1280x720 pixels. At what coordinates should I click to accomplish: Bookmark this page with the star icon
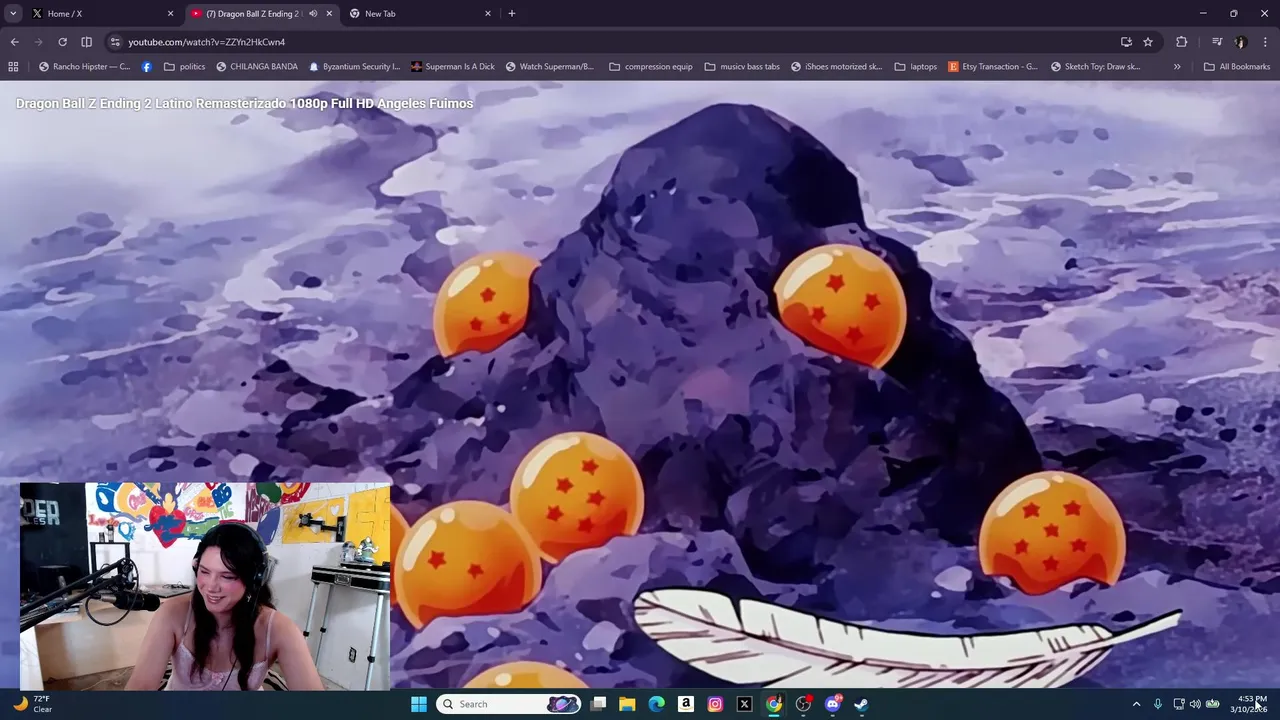(1148, 42)
